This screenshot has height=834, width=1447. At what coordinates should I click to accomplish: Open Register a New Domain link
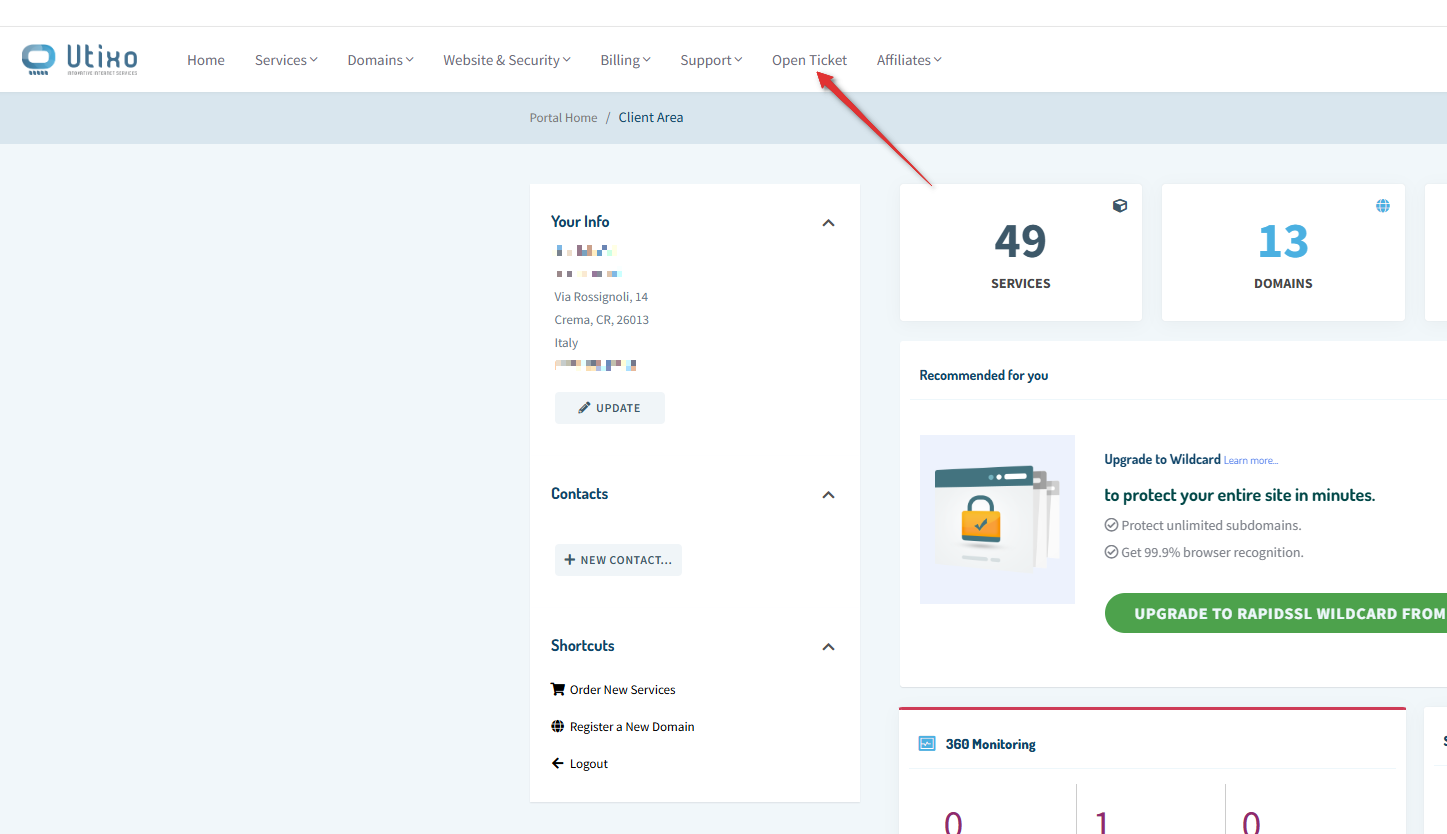click(632, 727)
